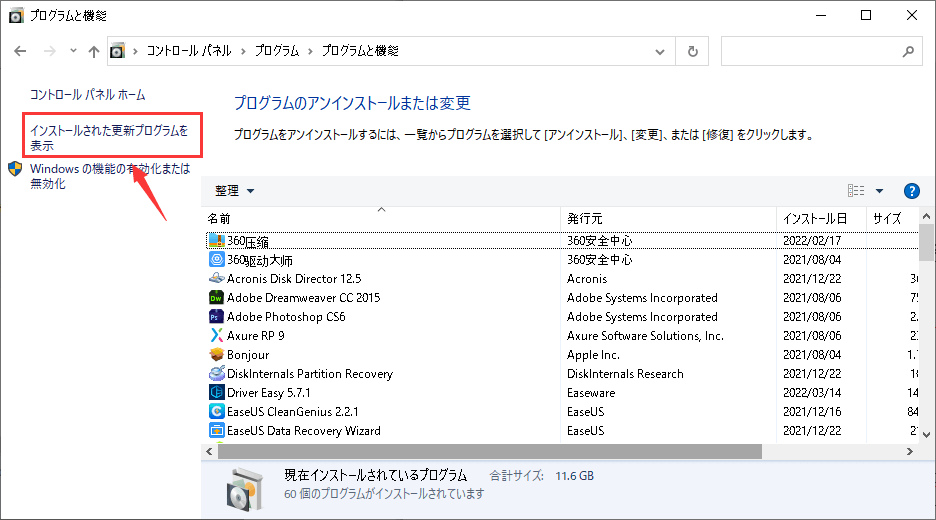This screenshot has width=936, height=520.
Task: Sort by サイズ column header
Action: [x=892, y=219]
